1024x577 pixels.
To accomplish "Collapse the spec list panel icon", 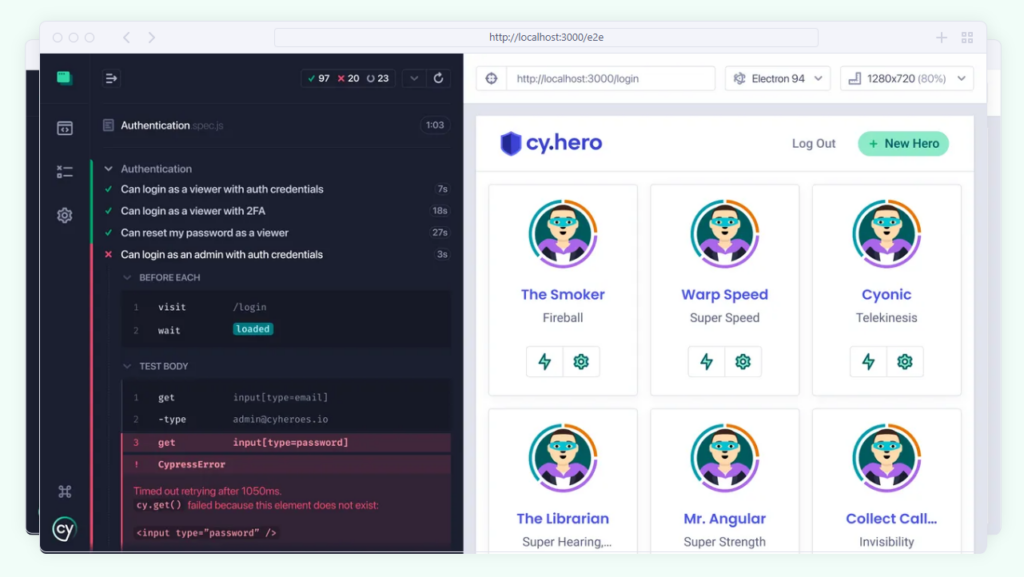I will click(x=111, y=78).
